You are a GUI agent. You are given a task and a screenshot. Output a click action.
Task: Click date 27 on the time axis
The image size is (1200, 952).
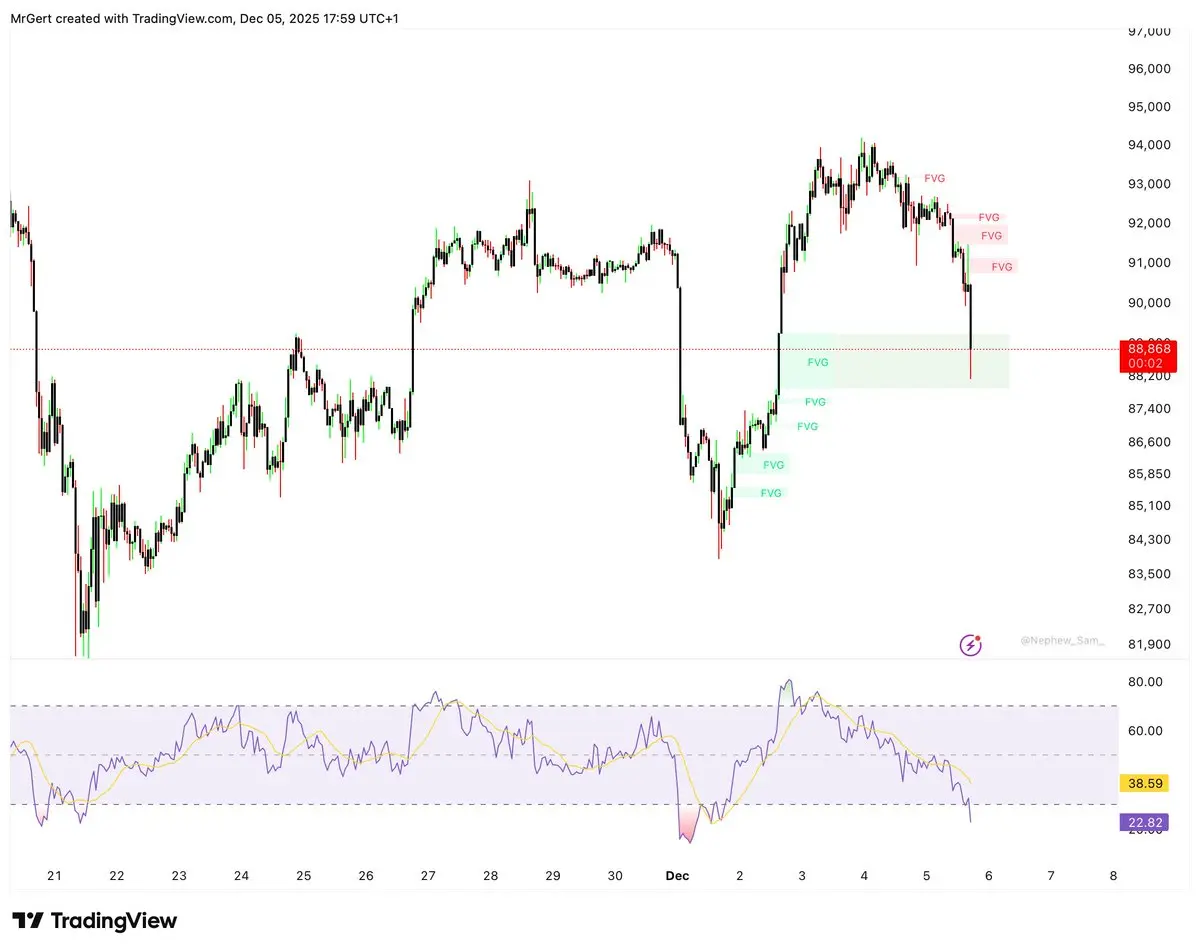pos(428,875)
